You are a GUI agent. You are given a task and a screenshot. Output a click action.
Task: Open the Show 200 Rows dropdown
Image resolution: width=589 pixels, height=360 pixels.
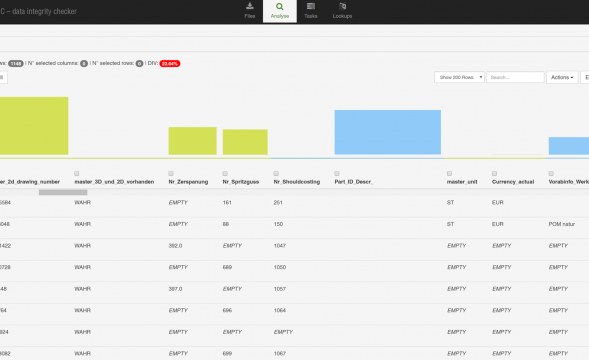click(x=459, y=77)
